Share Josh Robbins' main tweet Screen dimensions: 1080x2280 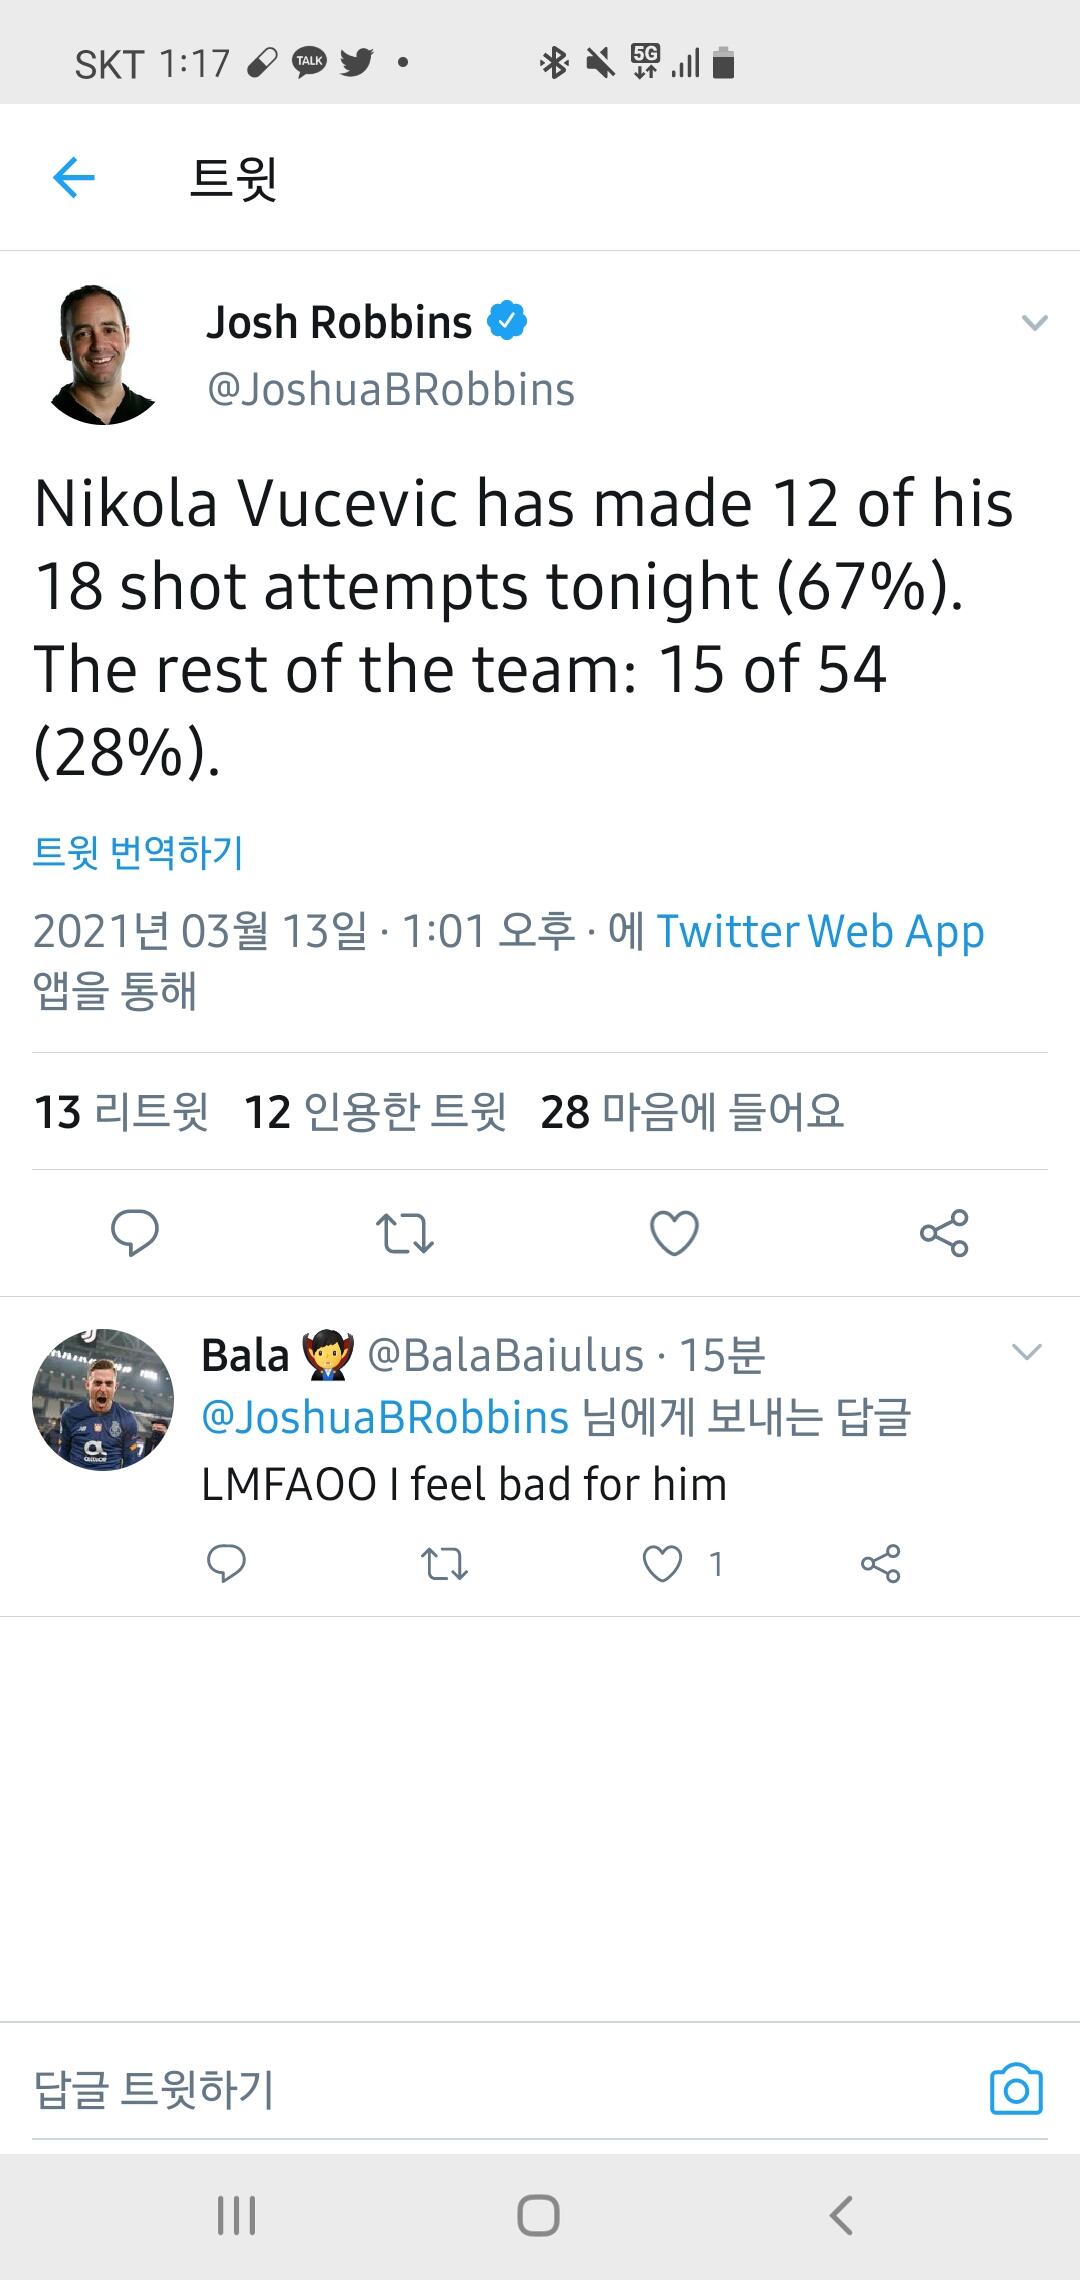click(x=944, y=1232)
